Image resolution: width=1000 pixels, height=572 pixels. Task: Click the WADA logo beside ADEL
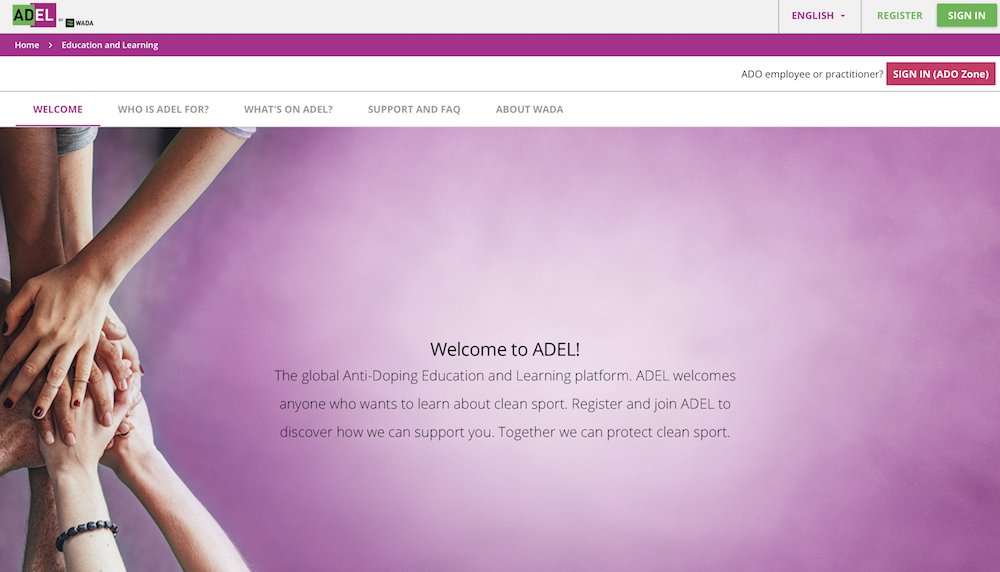click(x=80, y=23)
